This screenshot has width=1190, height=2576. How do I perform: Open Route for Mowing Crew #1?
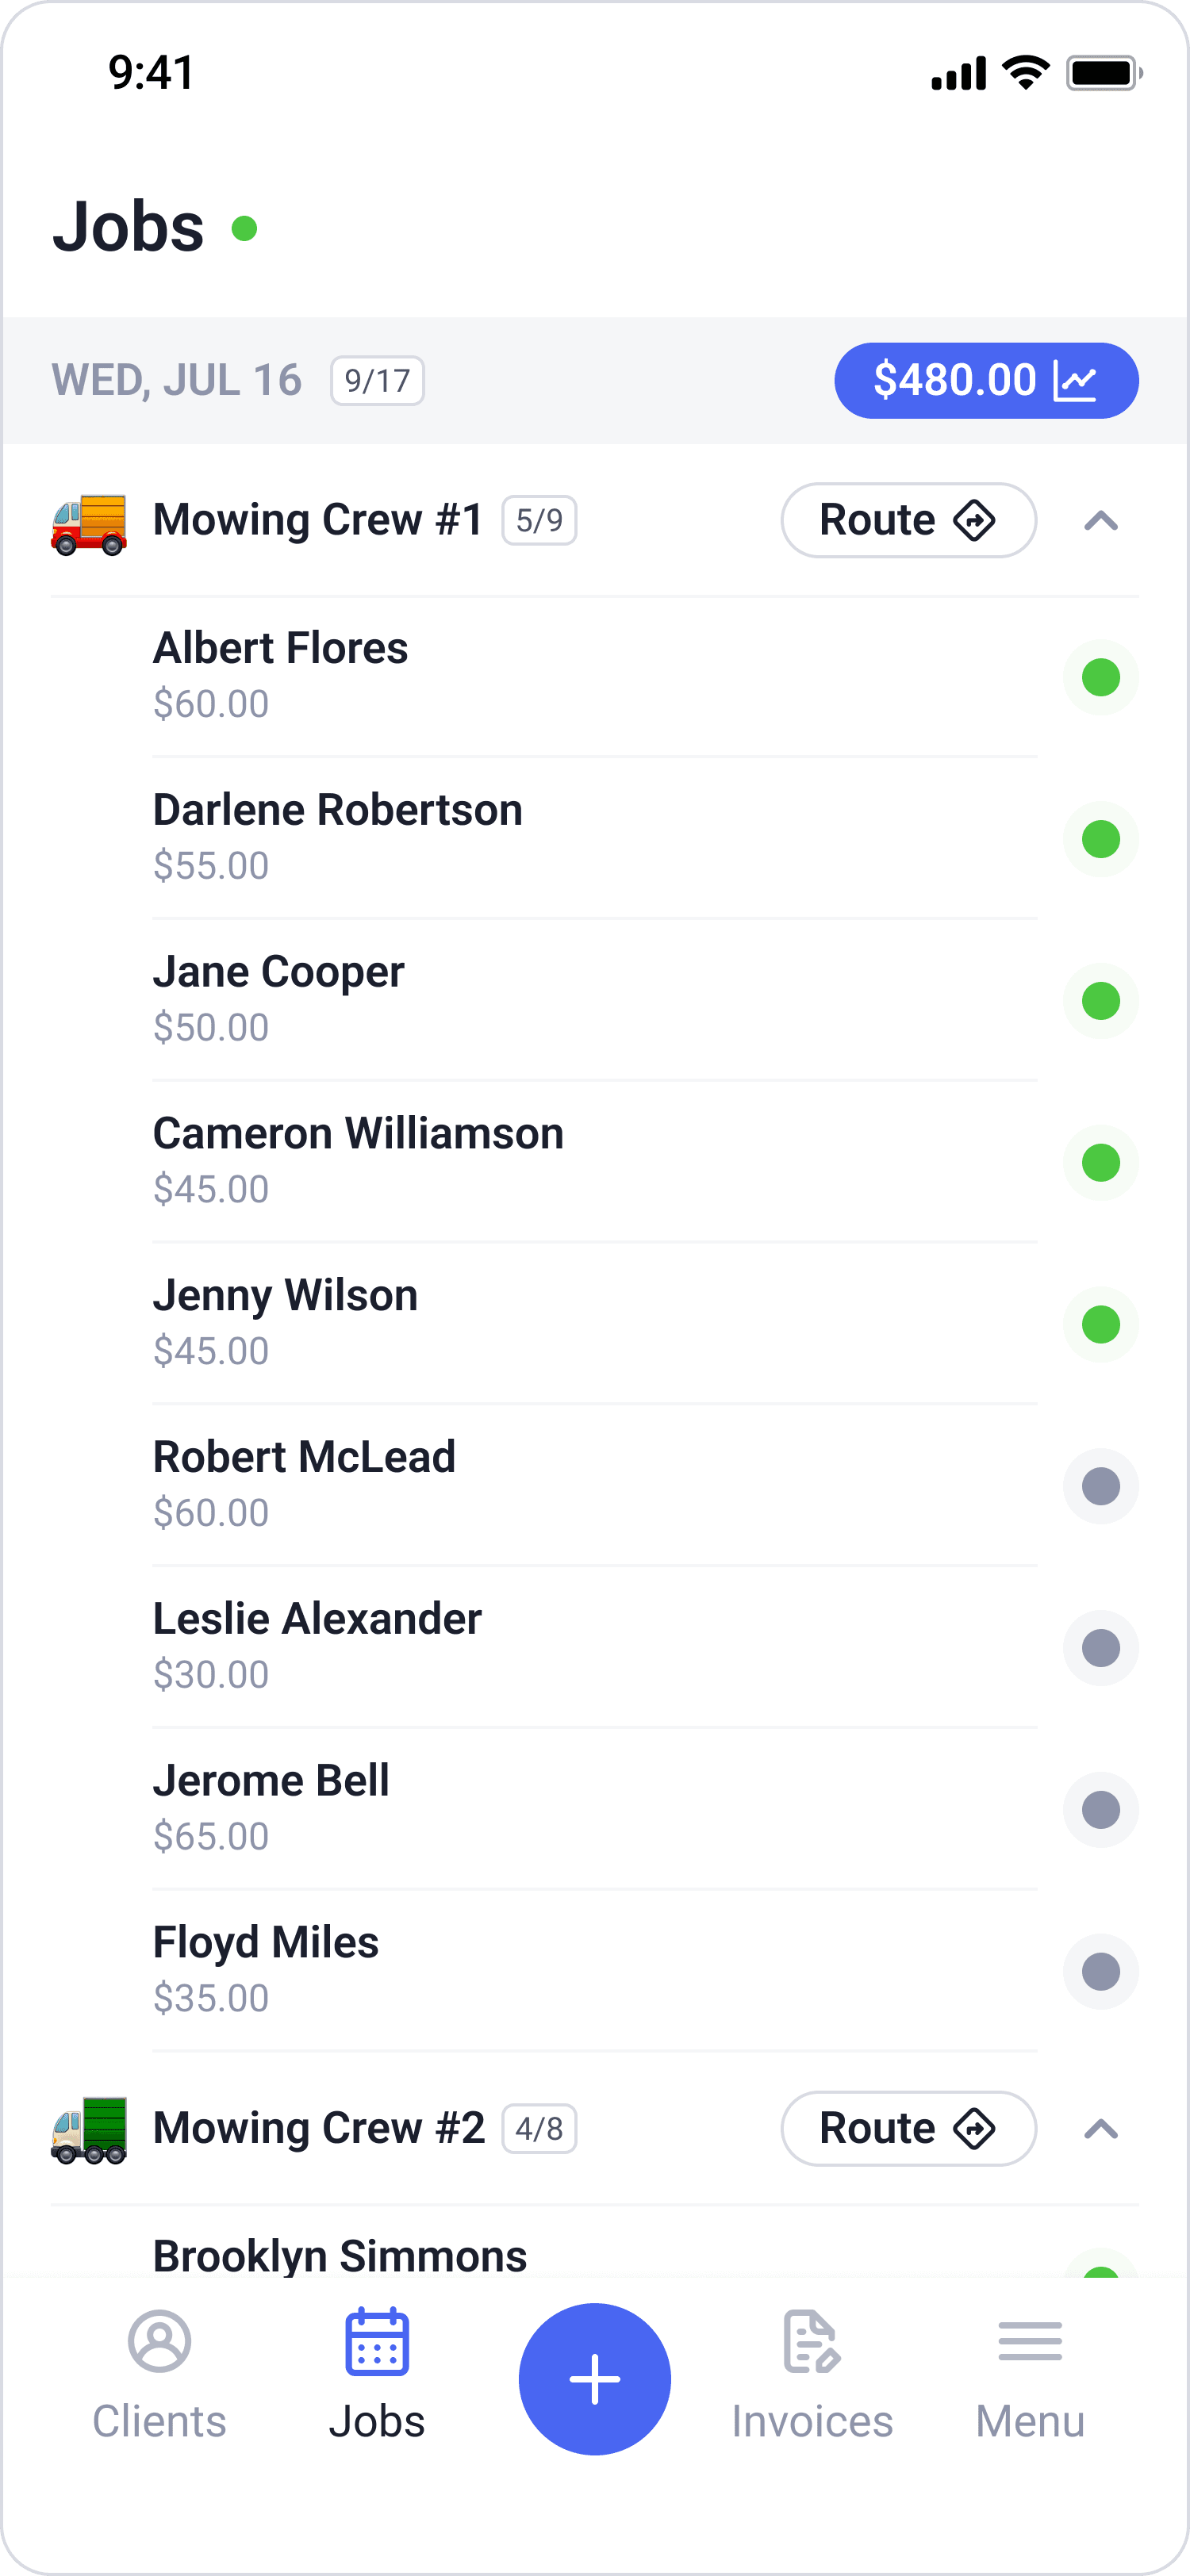click(907, 521)
